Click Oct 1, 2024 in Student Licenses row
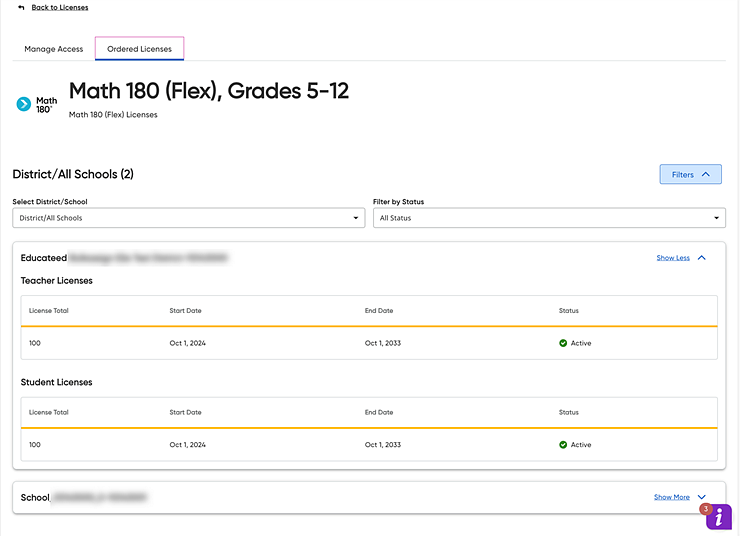Screen dimensions: 740x536 point(188,444)
